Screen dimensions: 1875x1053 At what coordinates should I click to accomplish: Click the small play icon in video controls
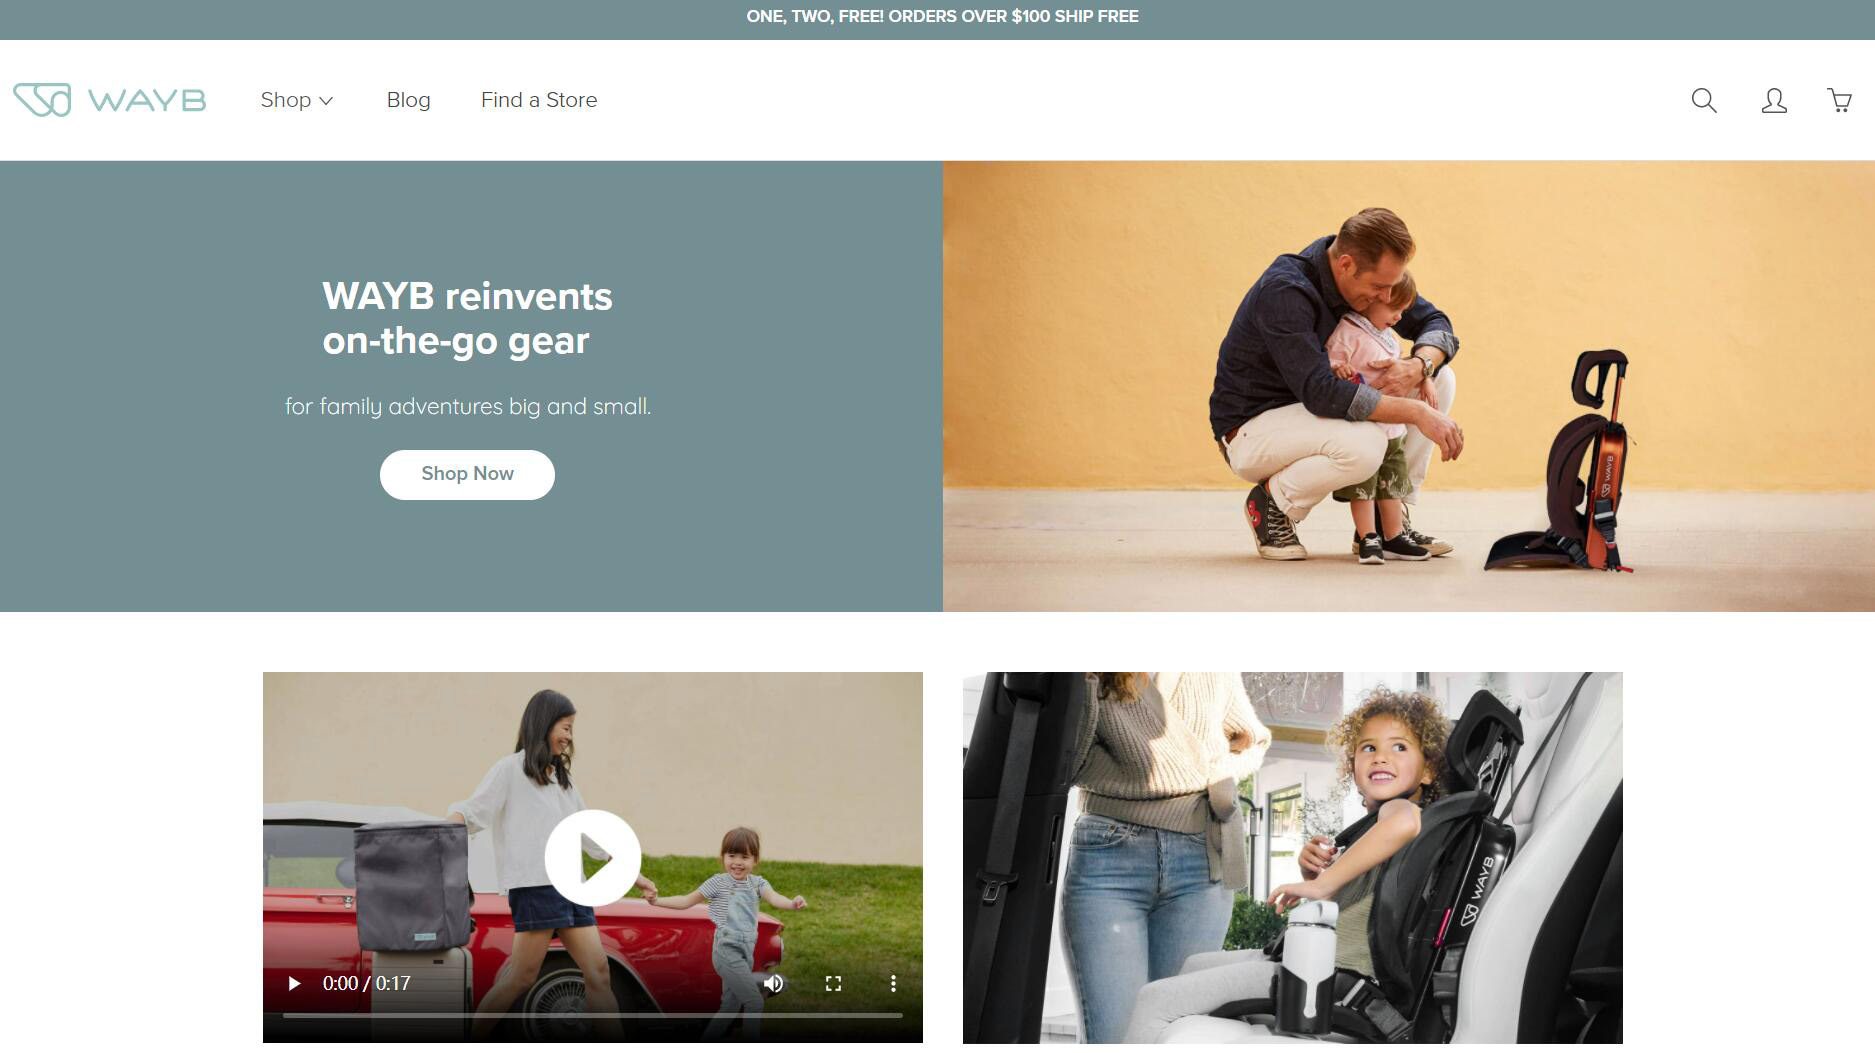[294, 984]
